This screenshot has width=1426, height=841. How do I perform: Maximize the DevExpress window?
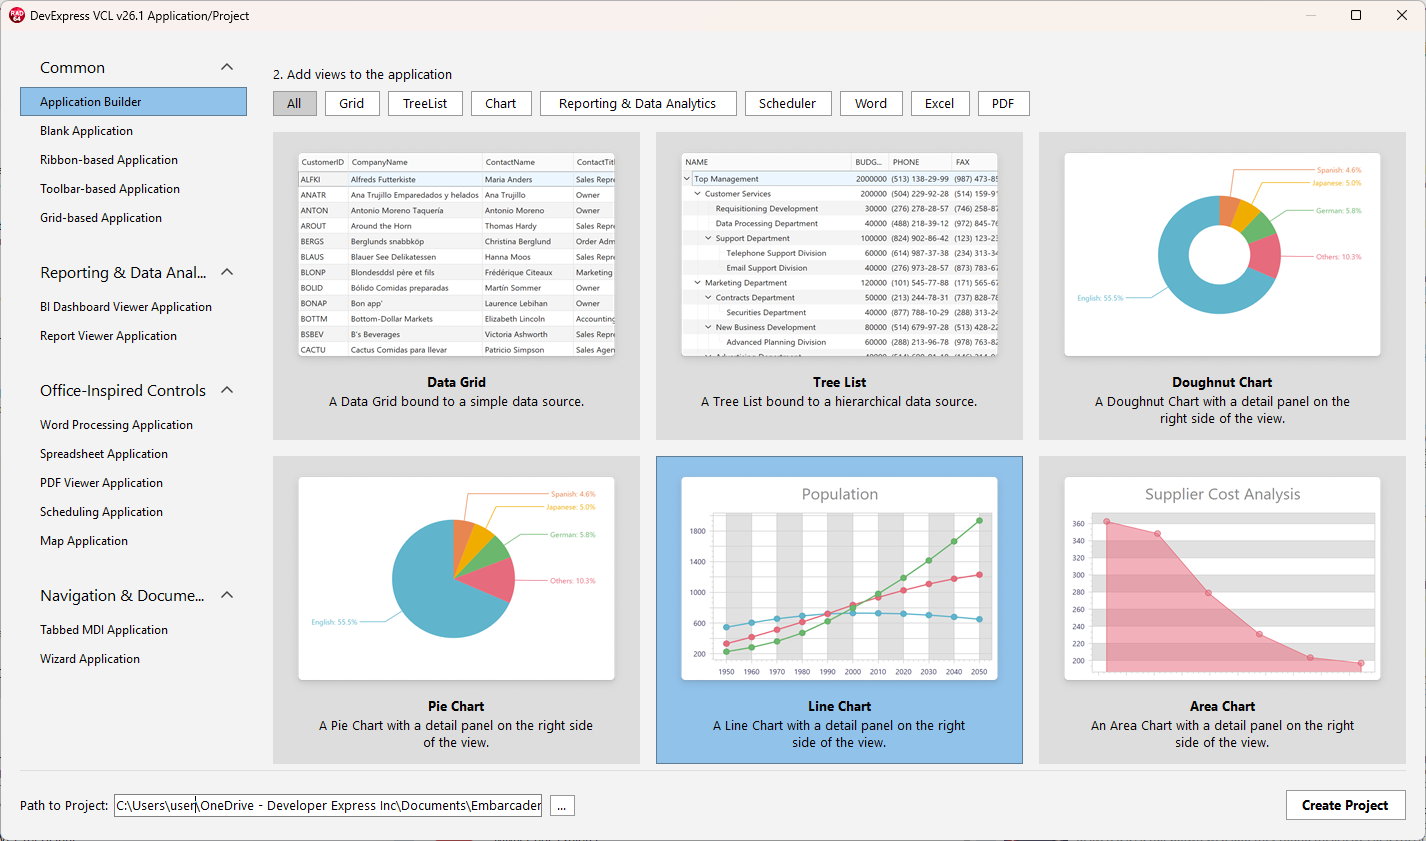tap(1356, 15)
